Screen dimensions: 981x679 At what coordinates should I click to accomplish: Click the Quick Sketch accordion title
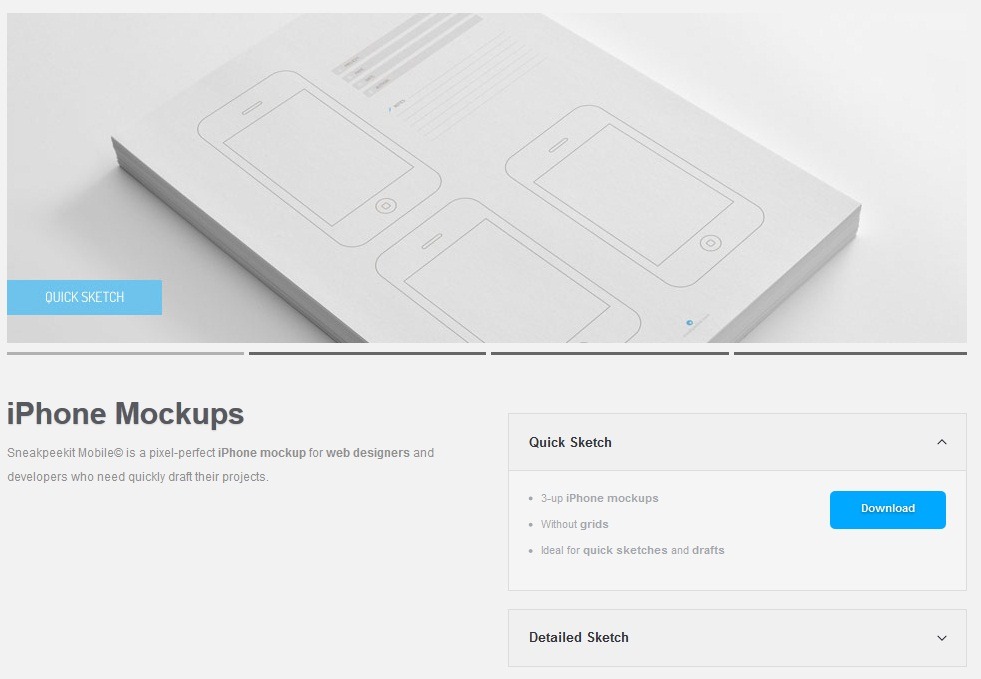(570, 442)
